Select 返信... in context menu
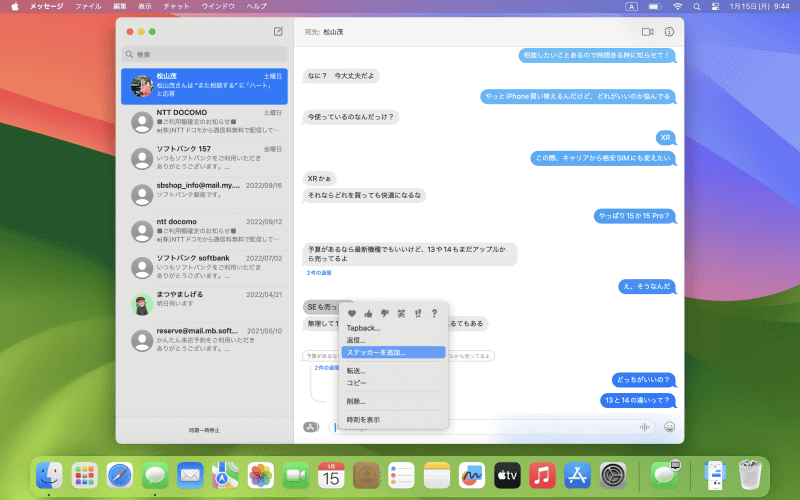This screenshot has width=800, height=500. tap(393, 340)
